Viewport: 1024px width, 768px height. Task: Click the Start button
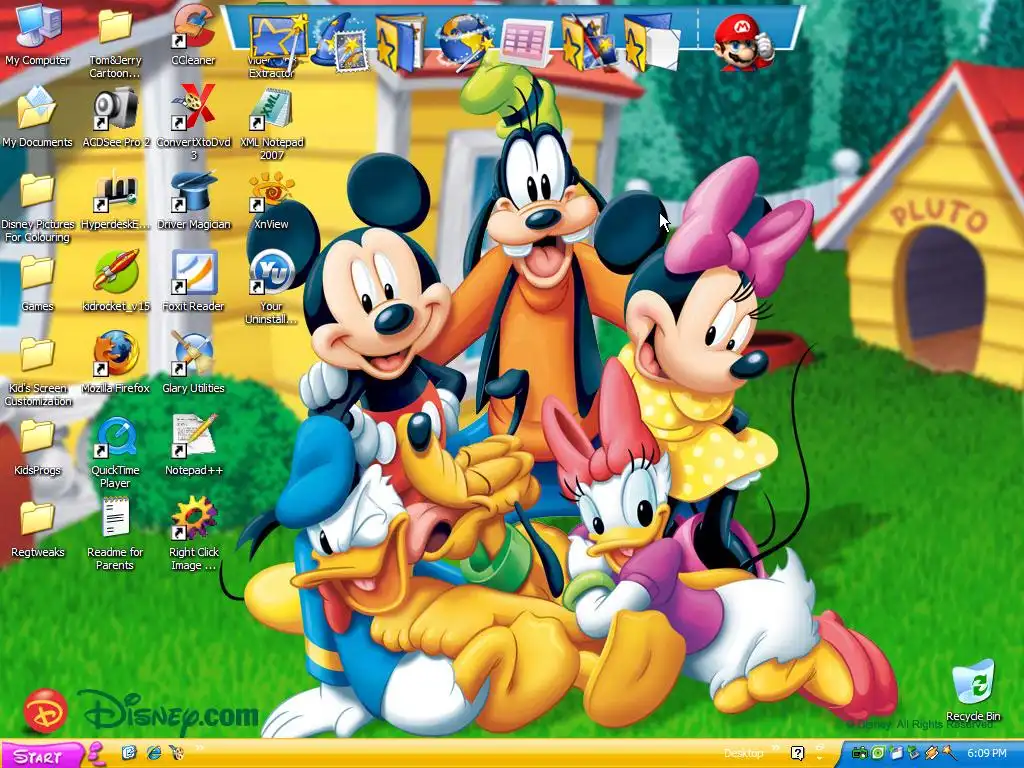click(41, 756)
